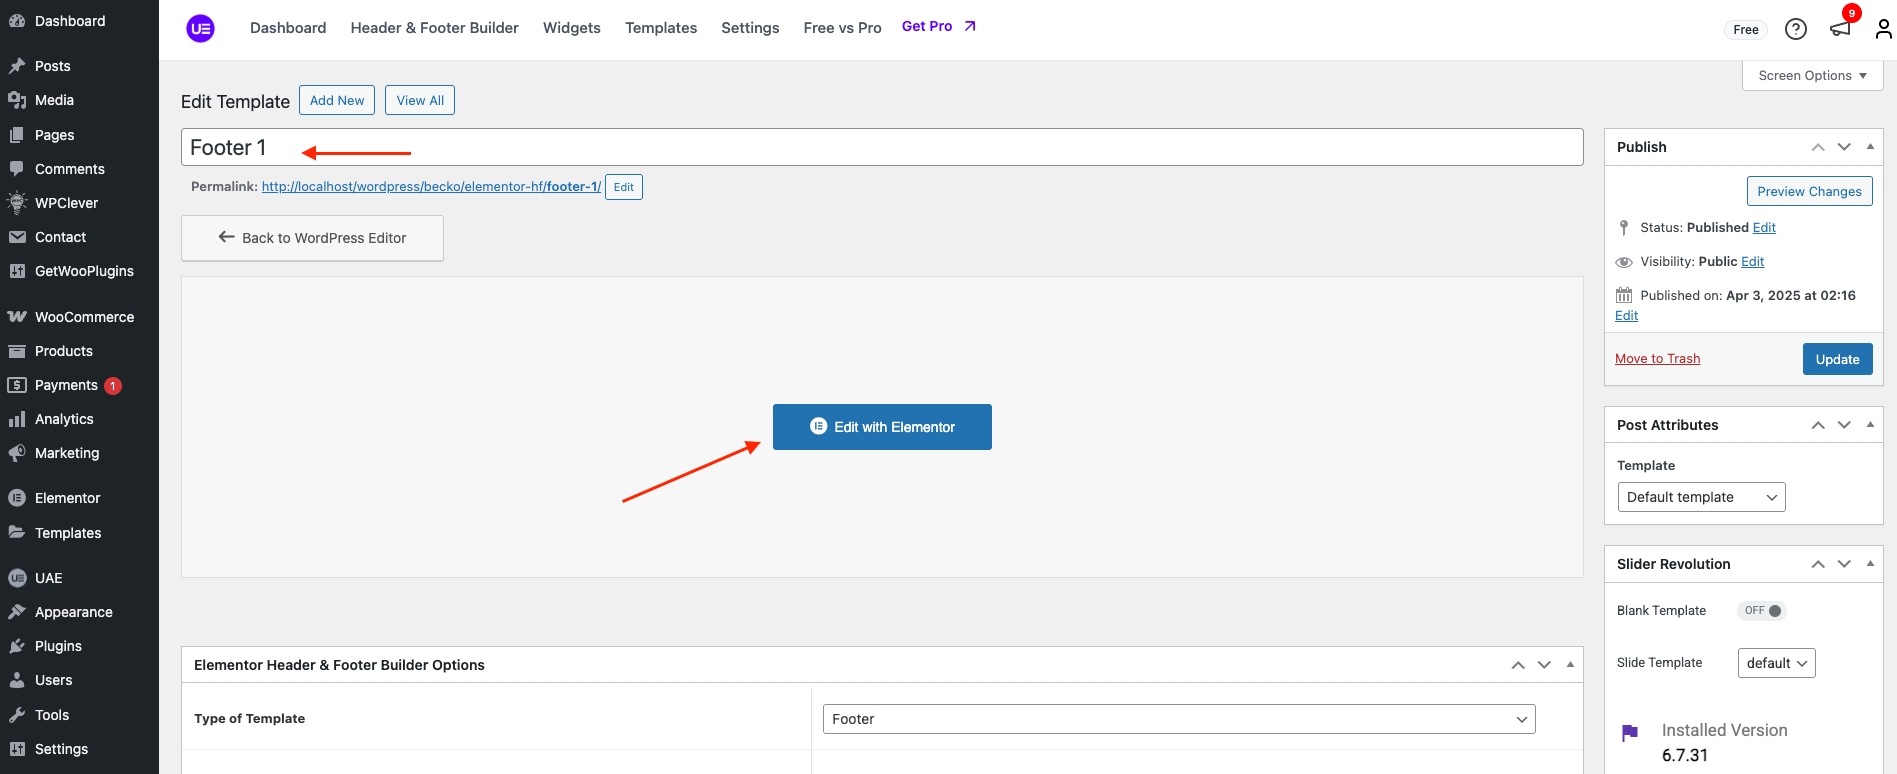This screenshot has width=1897, height=774.
Task: Open Analytics in the admin sidebar
Action: pos(64,419)
